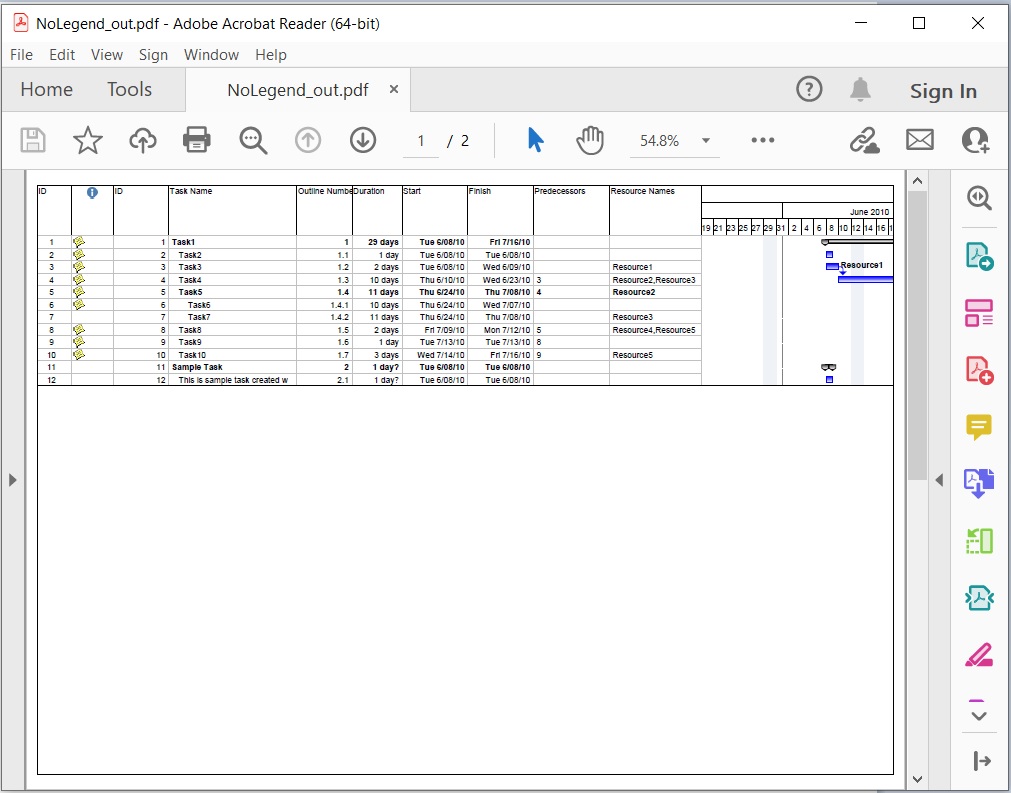Toggle the favorites star

[87, 140]
